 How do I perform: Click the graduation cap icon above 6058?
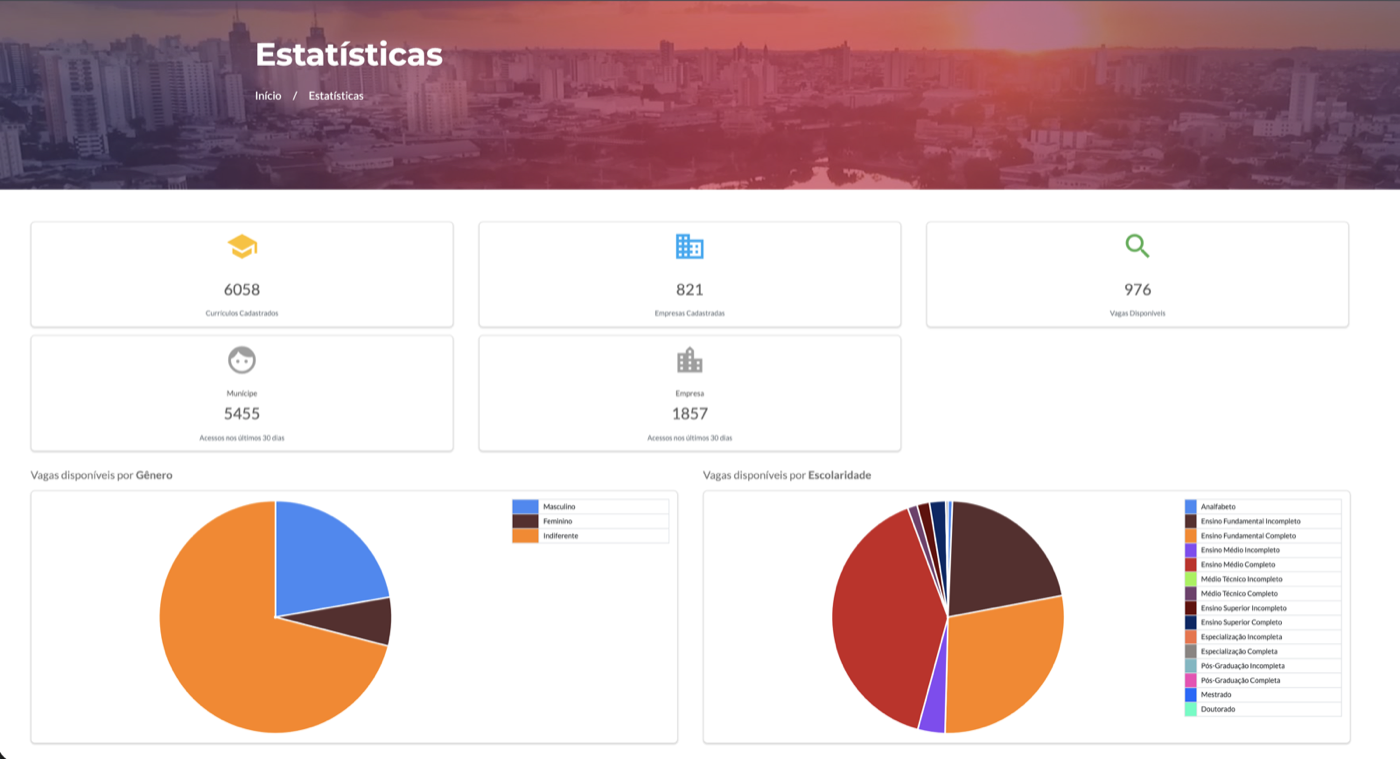click(x=242, y=246)
